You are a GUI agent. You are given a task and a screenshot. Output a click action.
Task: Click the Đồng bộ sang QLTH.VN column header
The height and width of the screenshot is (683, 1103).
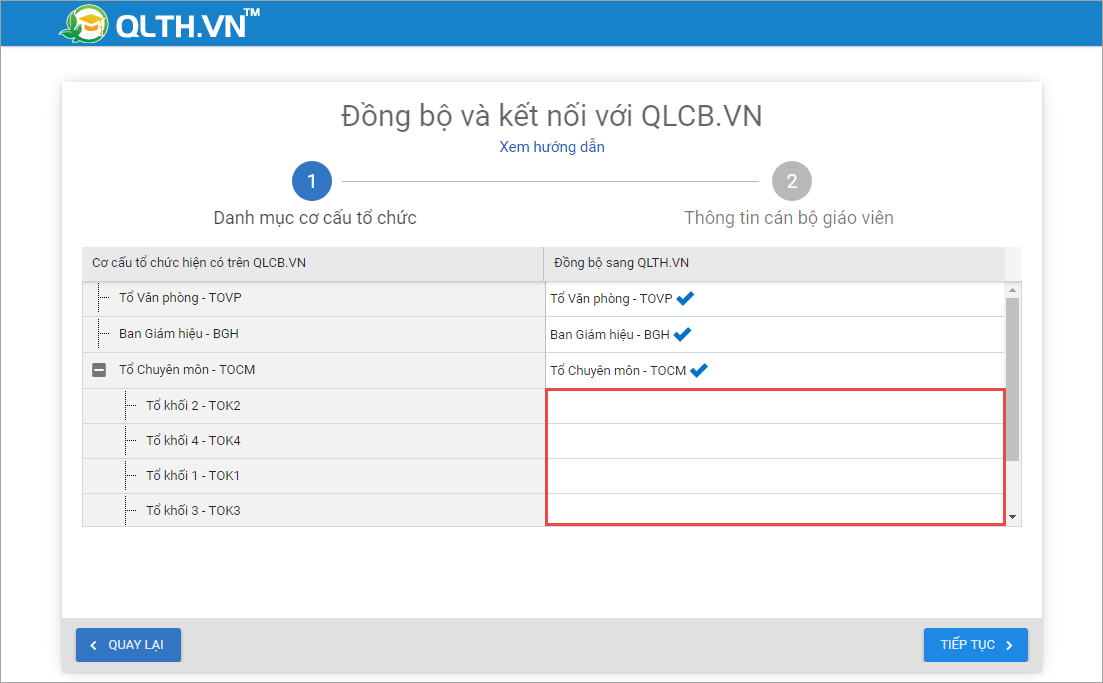(x=774, y=264)
